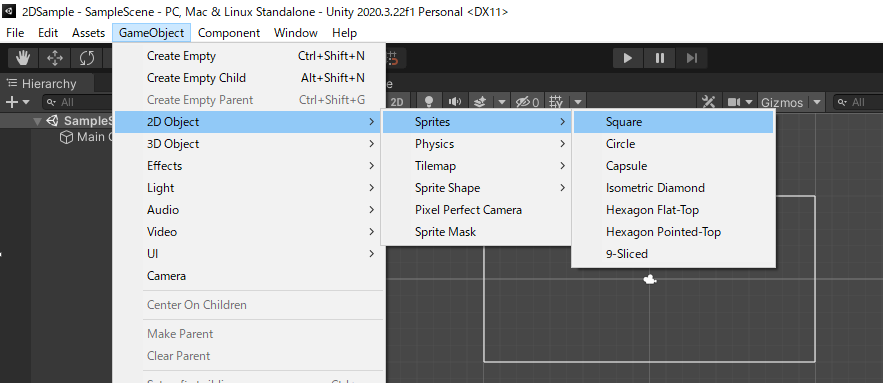Toggle the 2D scene view mode

[397, 102]
